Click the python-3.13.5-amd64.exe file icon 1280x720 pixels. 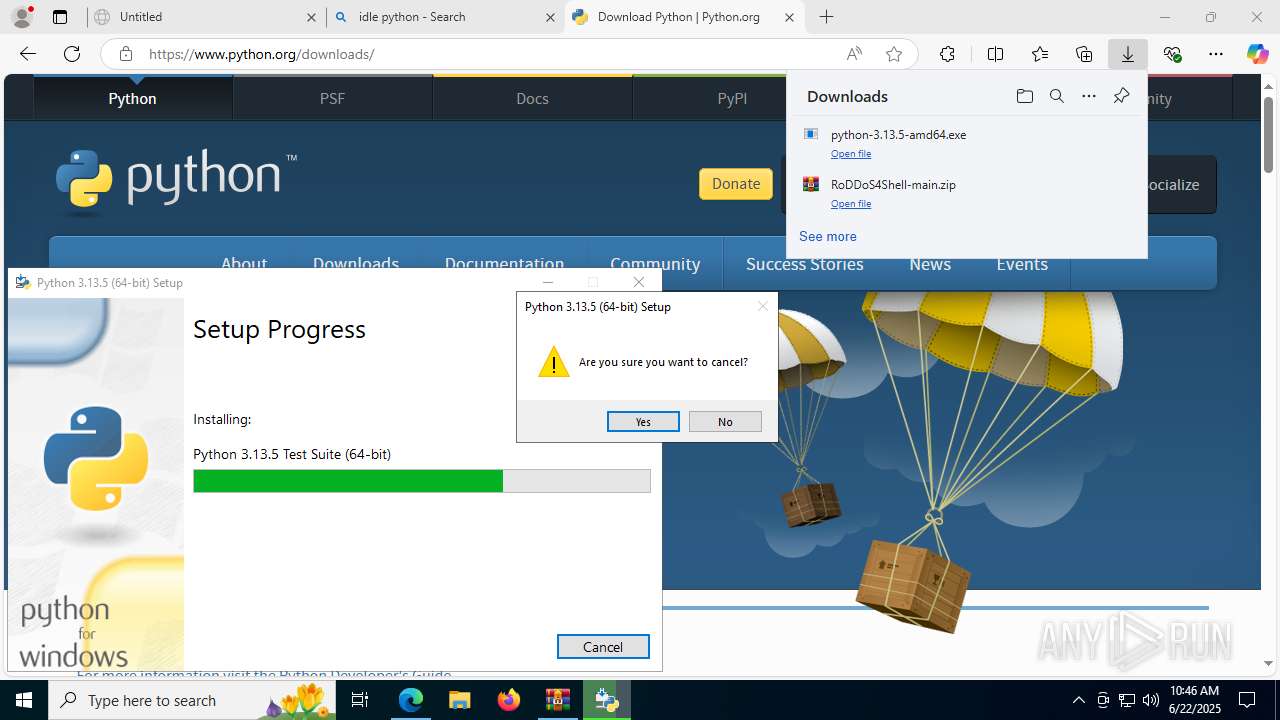click(811, 134)
